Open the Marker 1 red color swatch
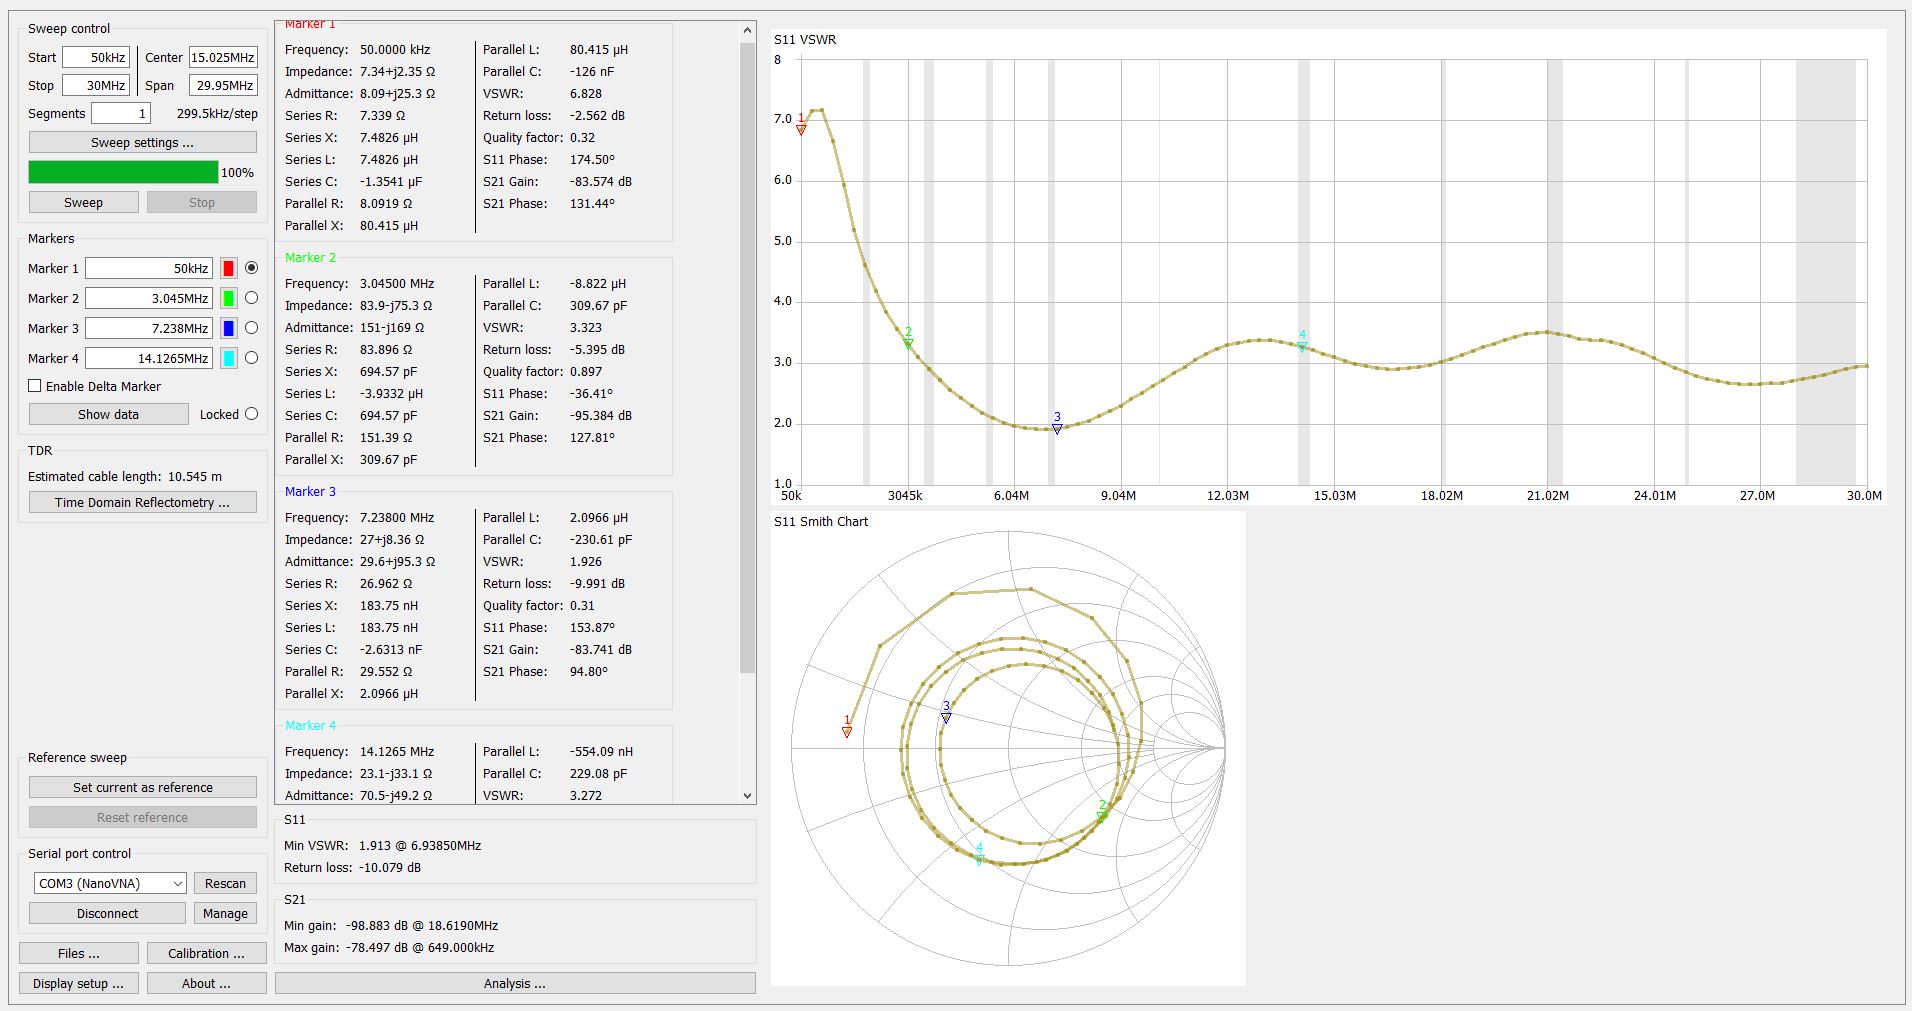Screen dimensions: 1912x1011 click(x=228, y=268)
